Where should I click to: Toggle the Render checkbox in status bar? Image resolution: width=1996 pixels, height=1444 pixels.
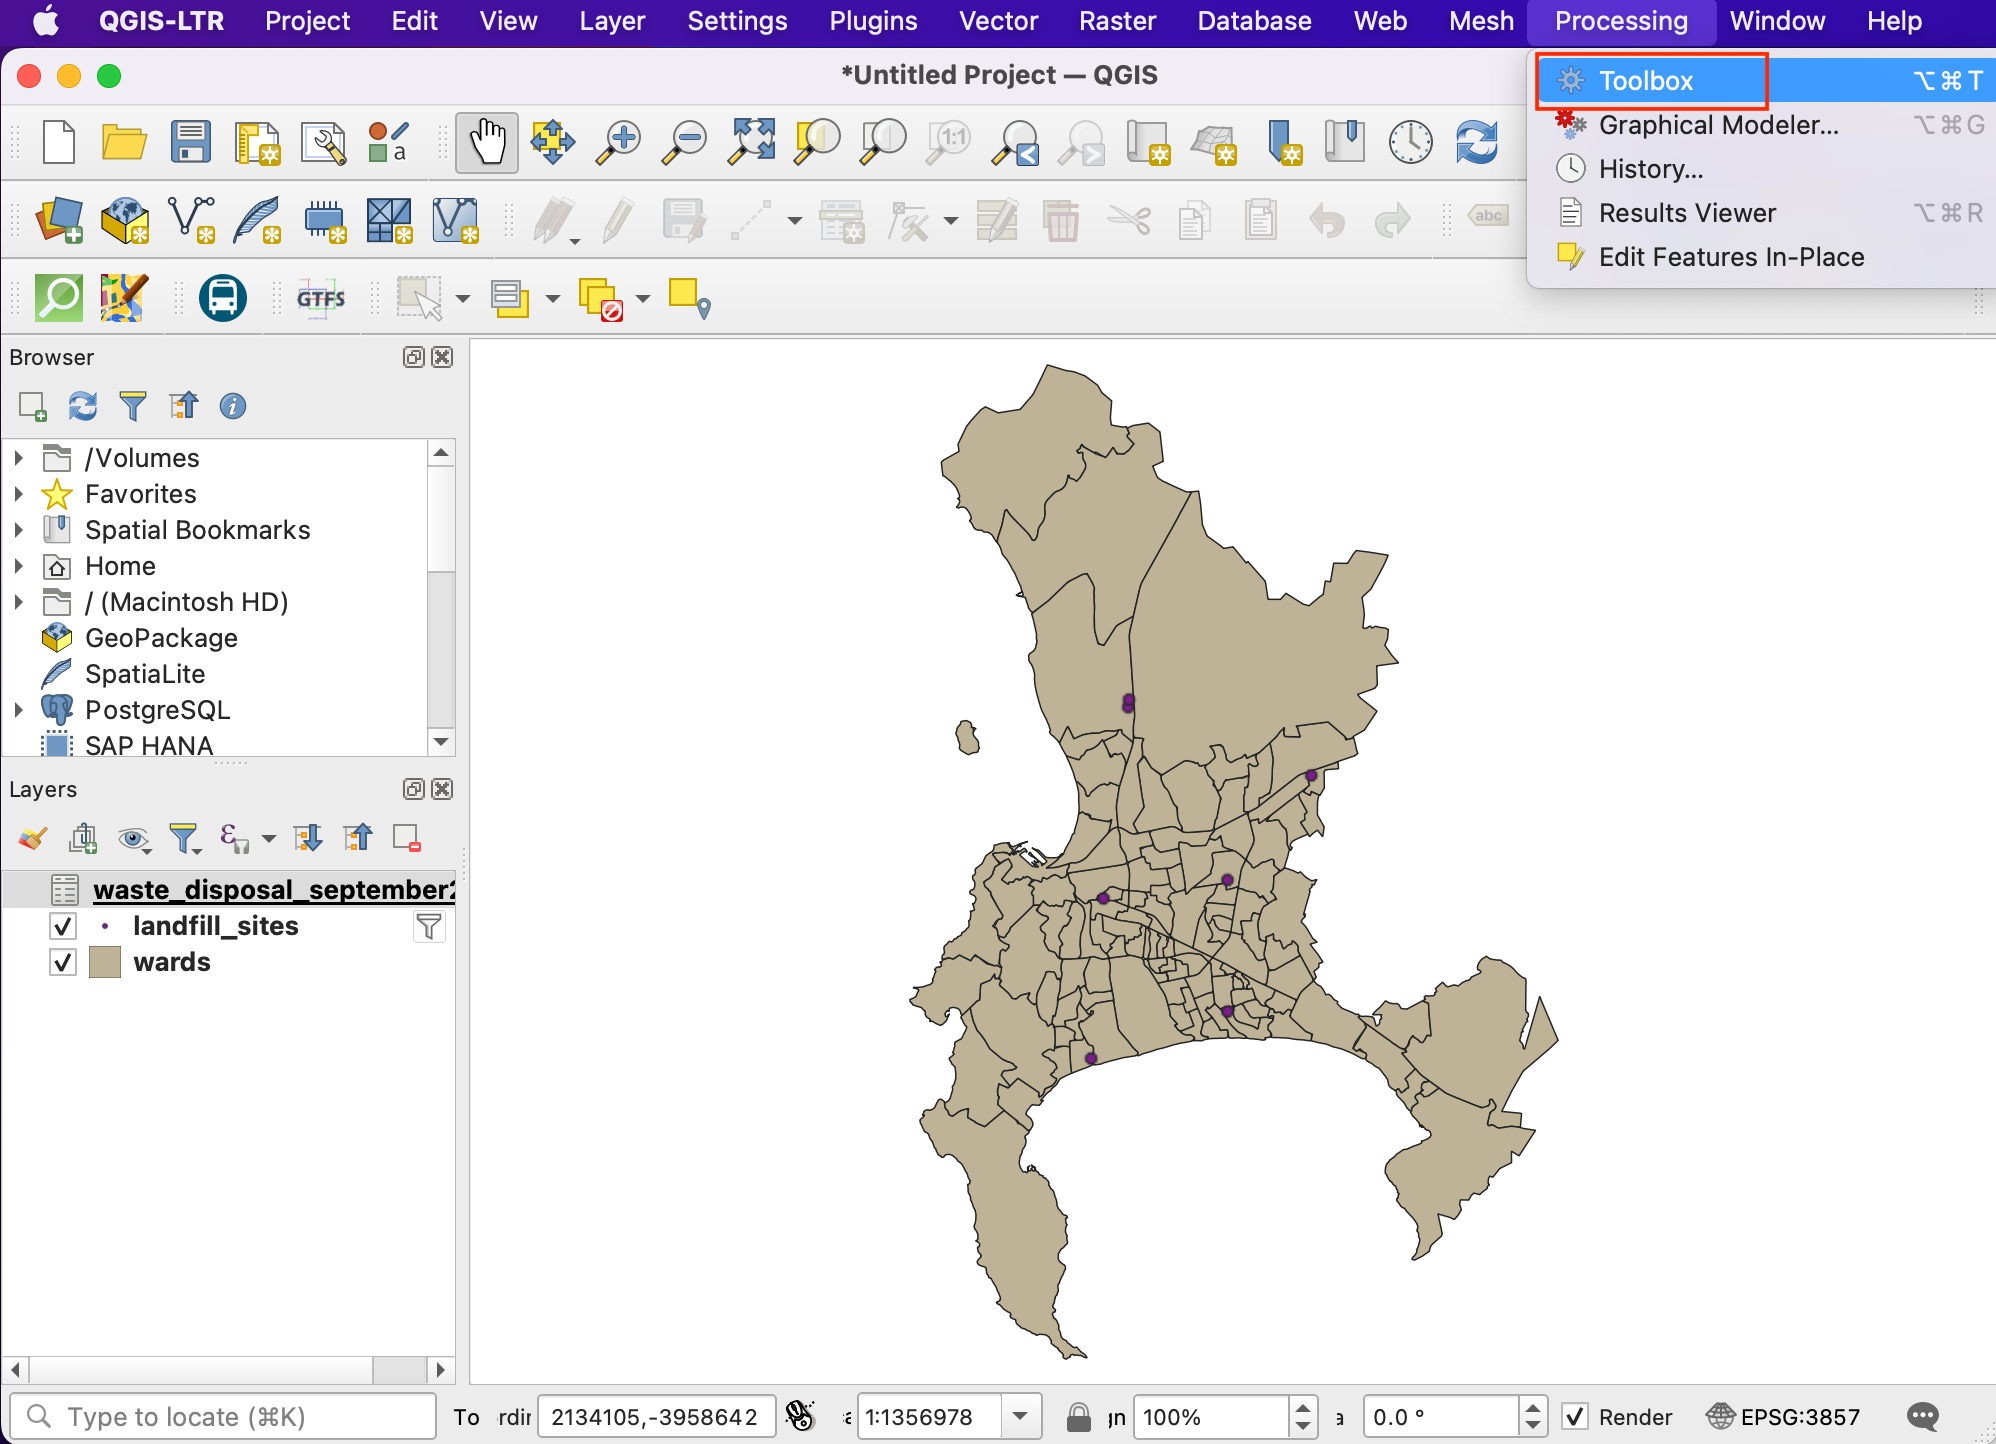[1576, 1417]
